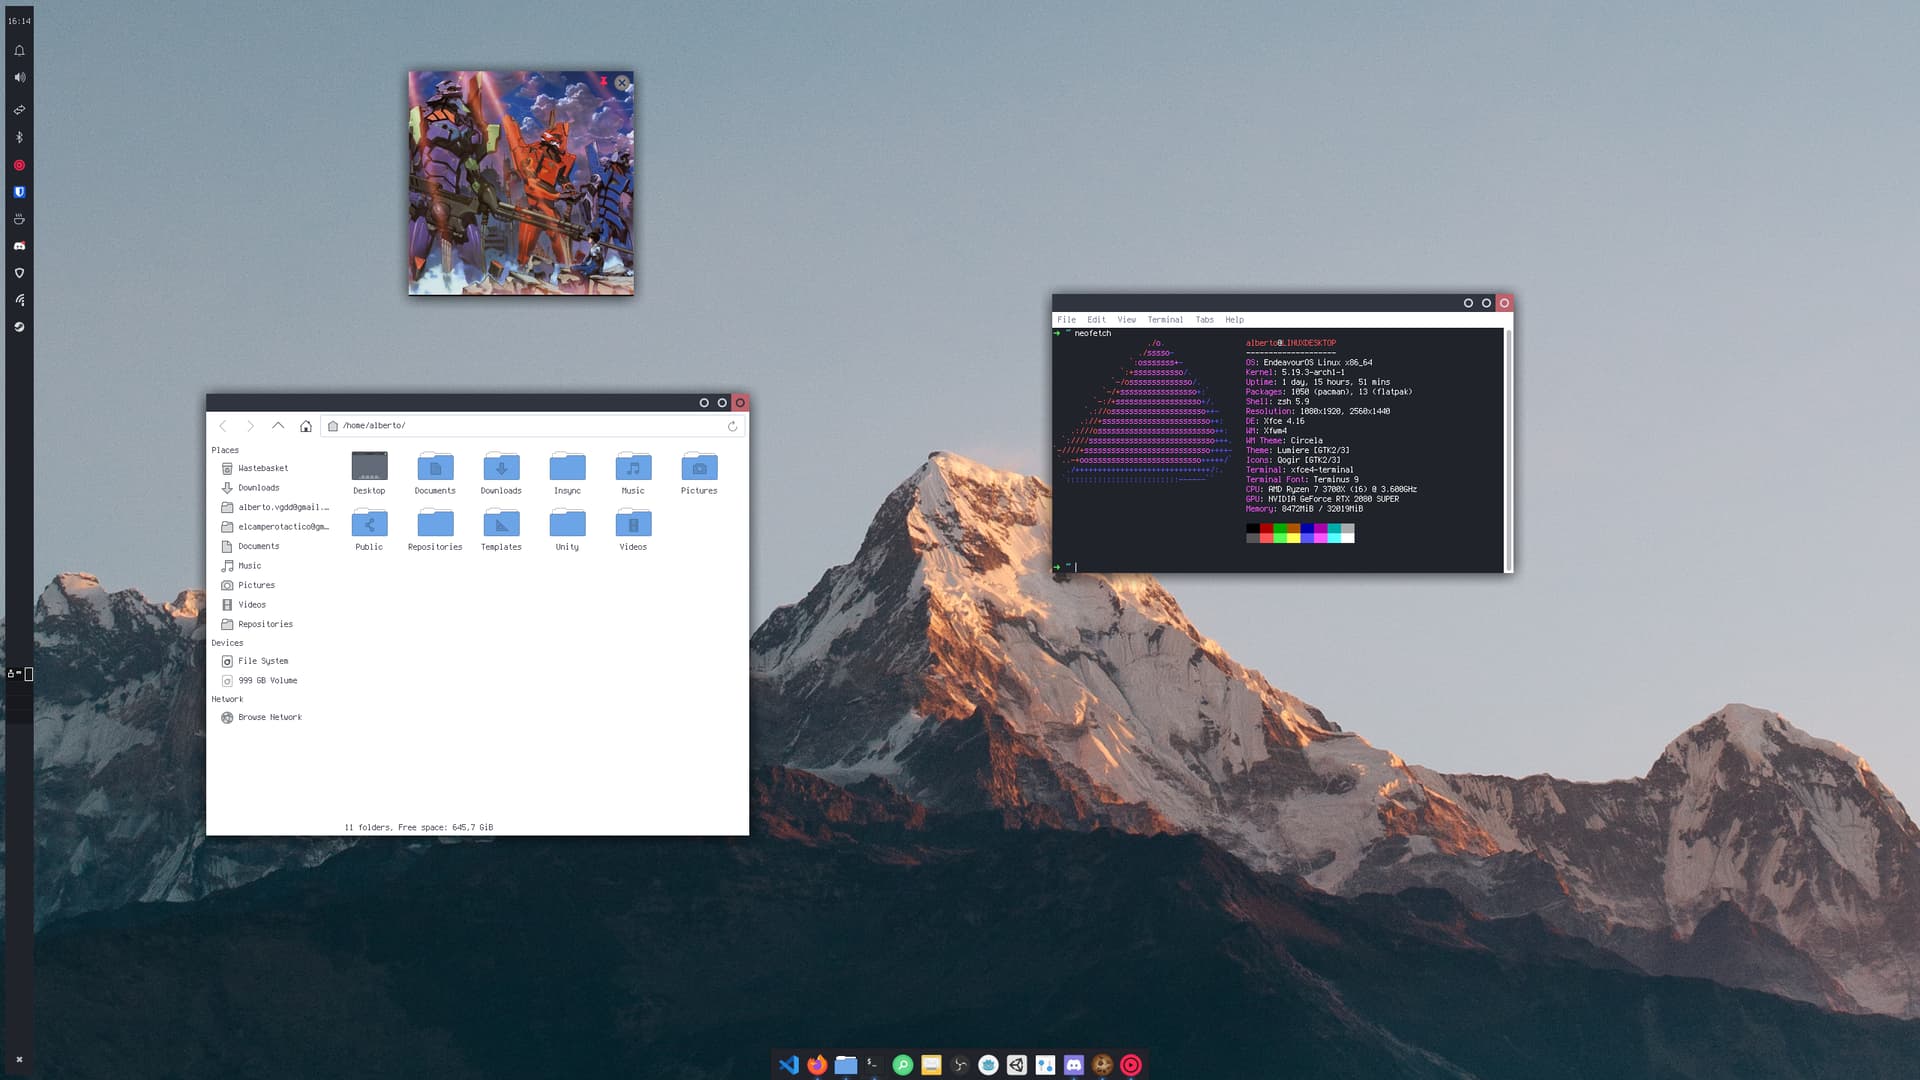This screenshot has height=1080, width=1920.
Task: Click the coffee cup Caffeine tray icon
Action: pos(19,219)
